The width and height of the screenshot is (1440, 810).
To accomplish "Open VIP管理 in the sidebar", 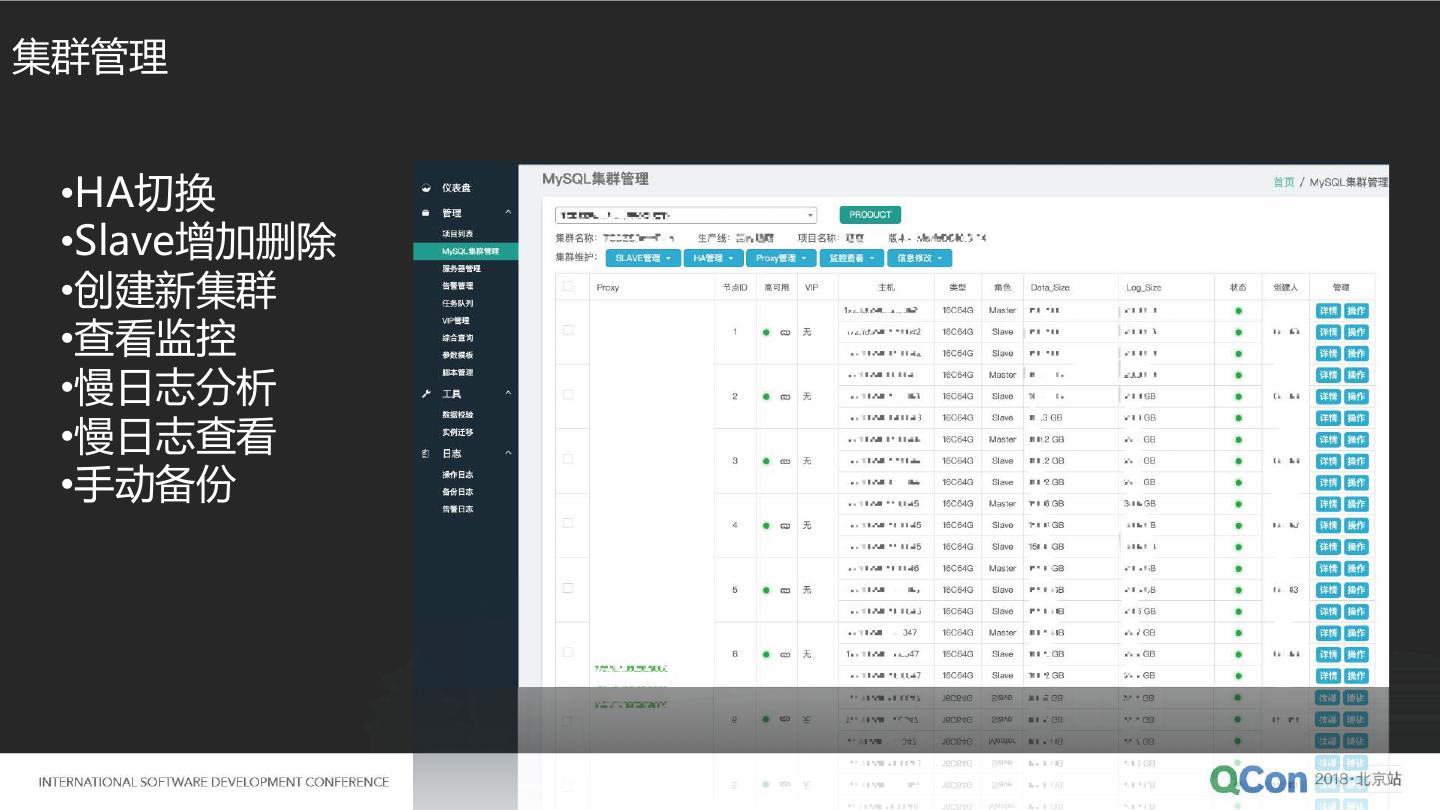I will point(456,321).
